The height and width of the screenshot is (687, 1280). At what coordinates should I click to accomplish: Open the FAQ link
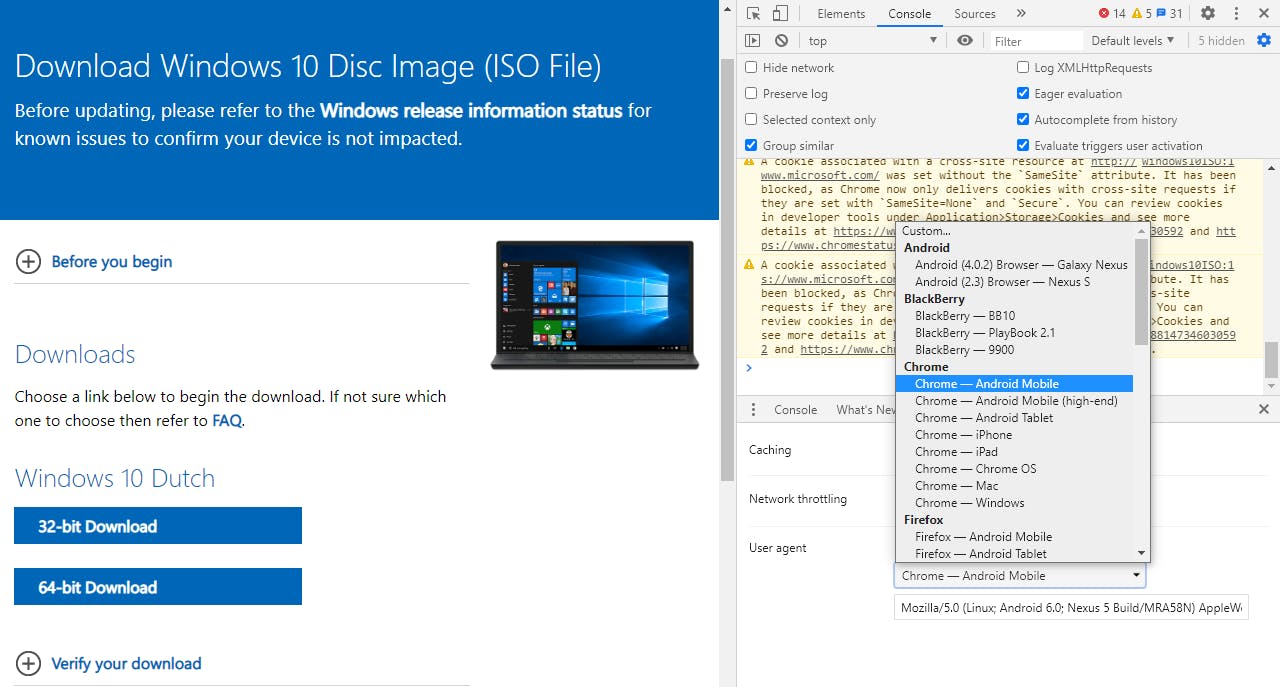tap(227, 421)
